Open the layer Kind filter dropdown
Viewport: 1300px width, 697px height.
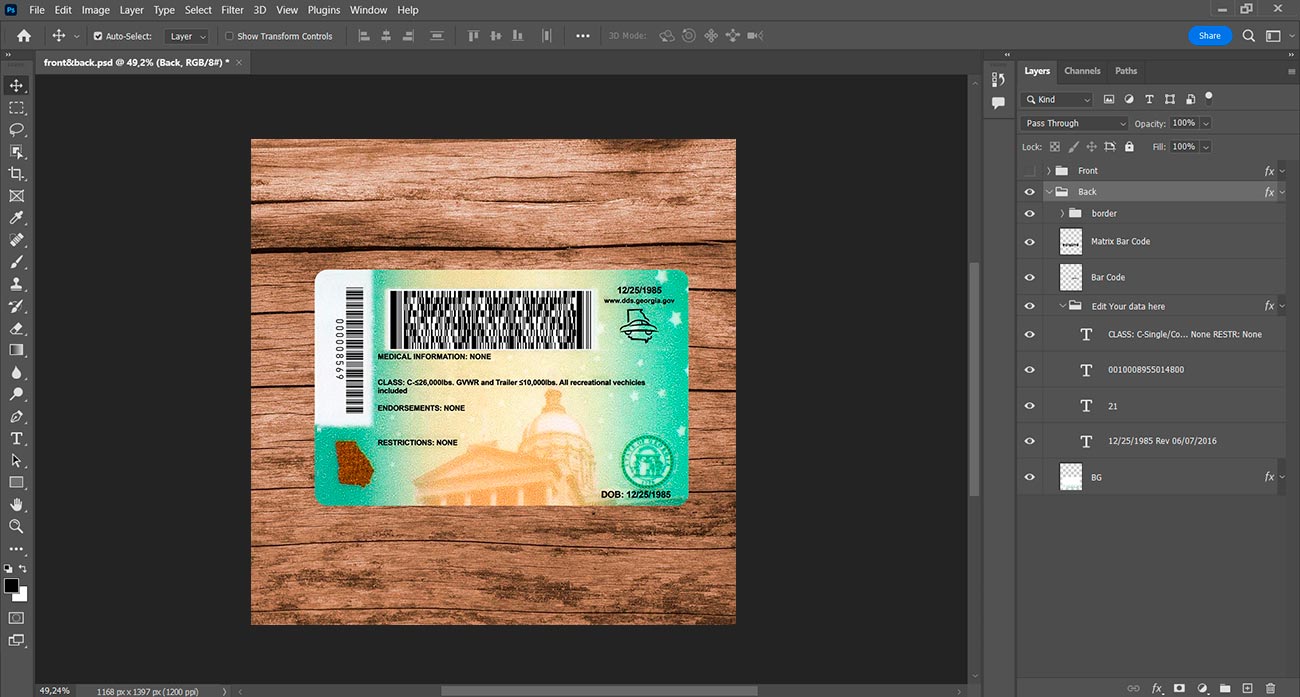click(x=1057, y=99)
